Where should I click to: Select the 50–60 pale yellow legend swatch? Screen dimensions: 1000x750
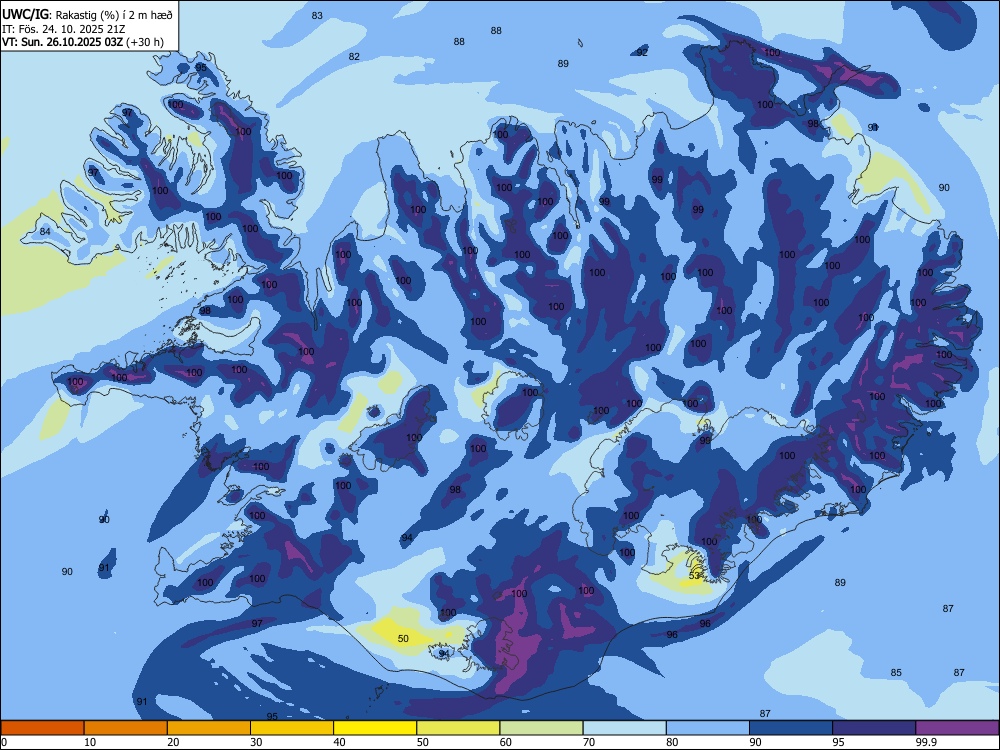click(458, 728)
